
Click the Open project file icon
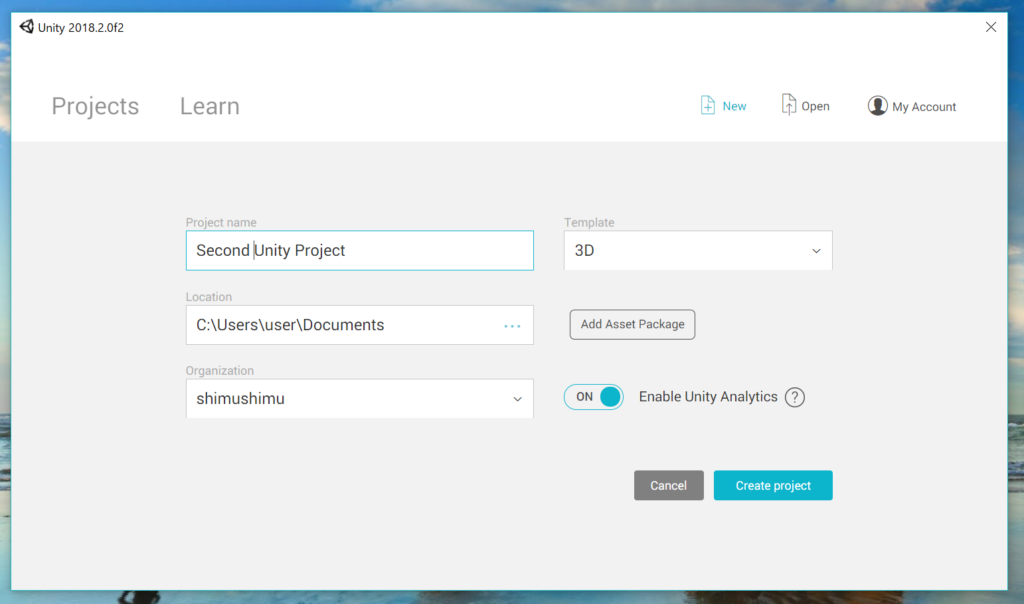pos(789,105)
